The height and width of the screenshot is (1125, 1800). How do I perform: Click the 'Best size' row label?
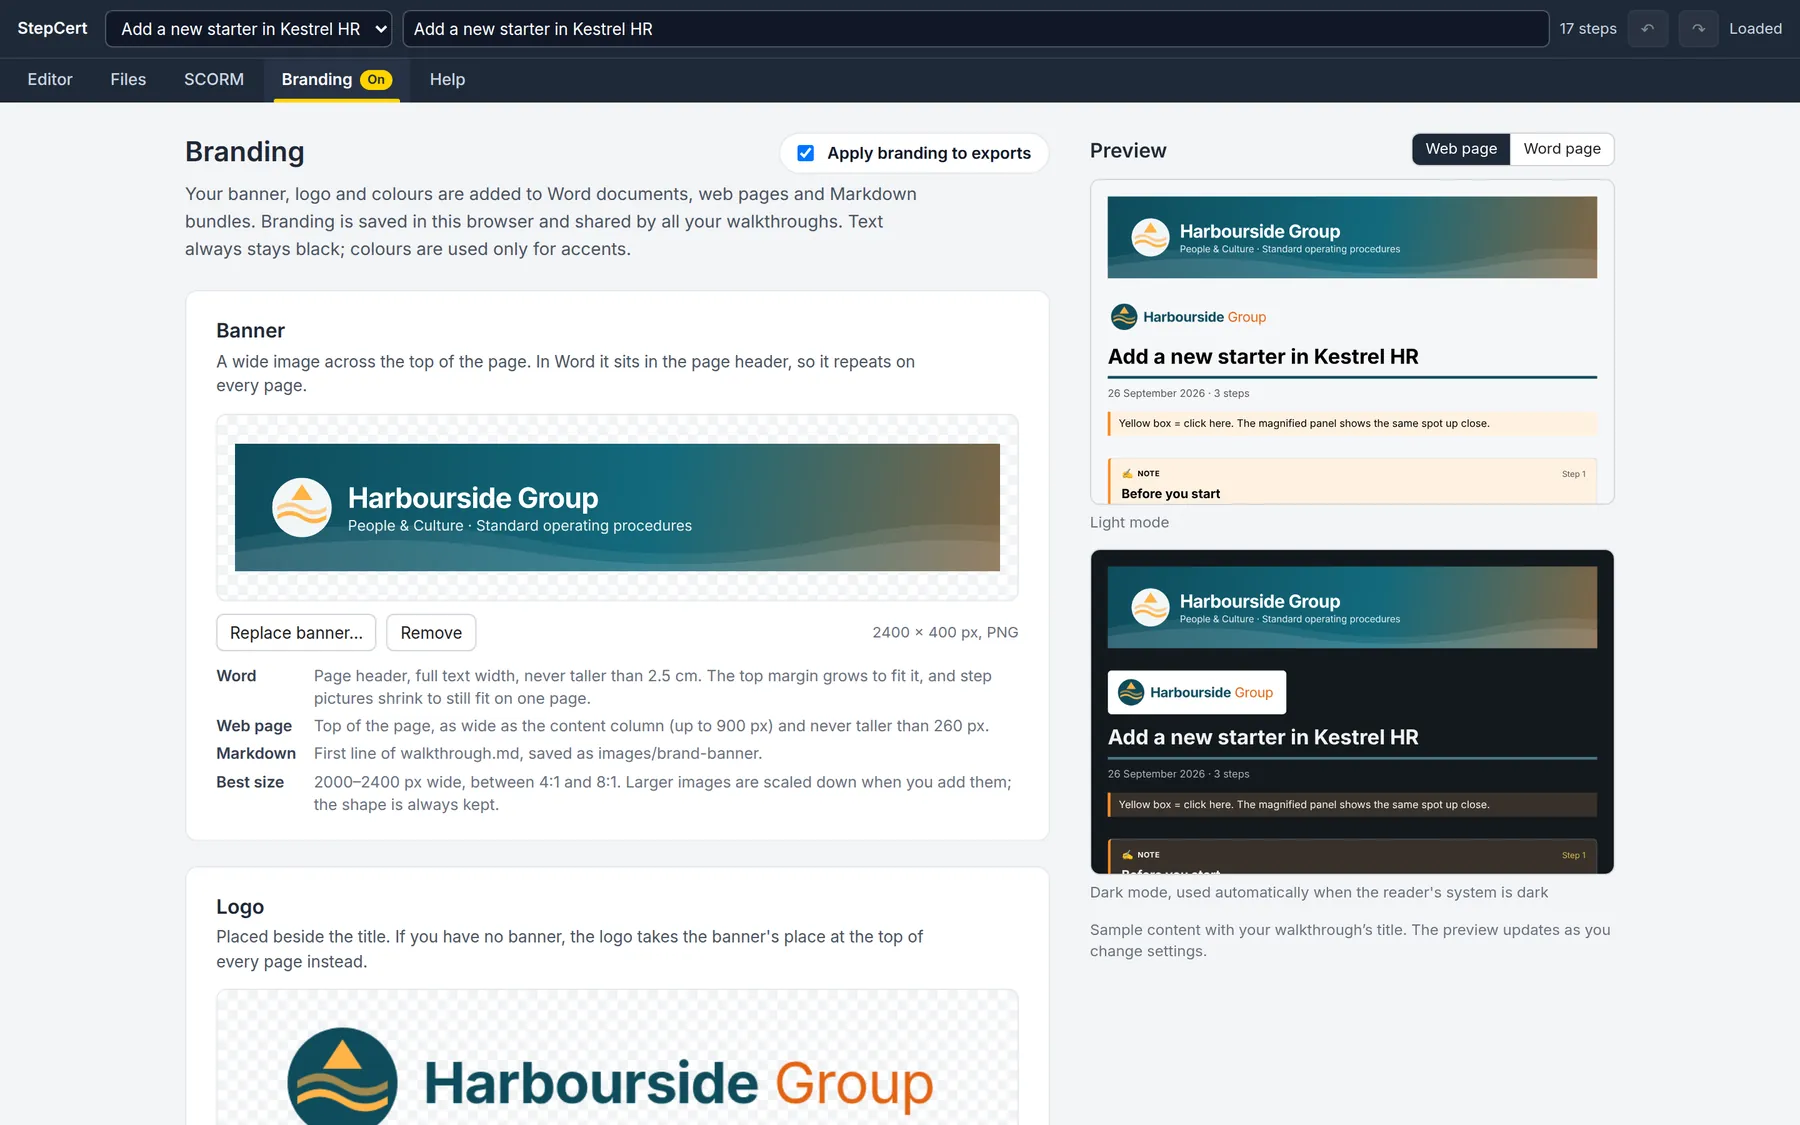pyautogui.click(x=250, y=782)
